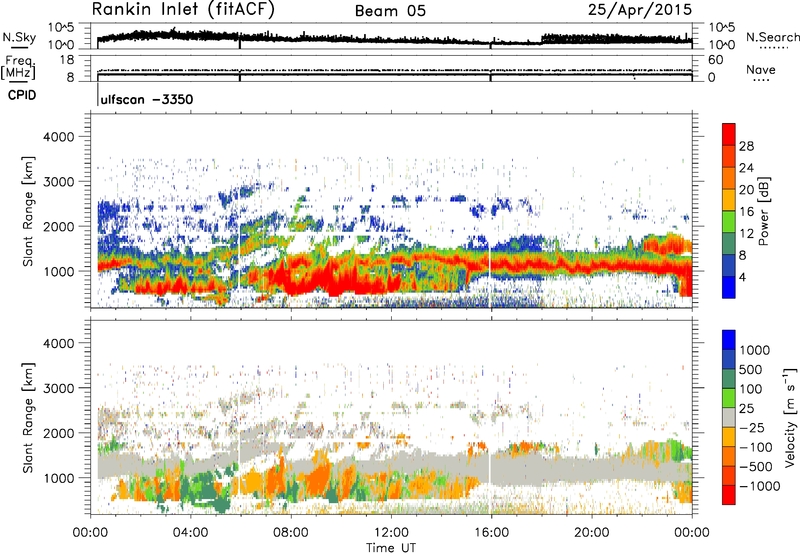Click the power range-time plot area

(x=391, y=211)
